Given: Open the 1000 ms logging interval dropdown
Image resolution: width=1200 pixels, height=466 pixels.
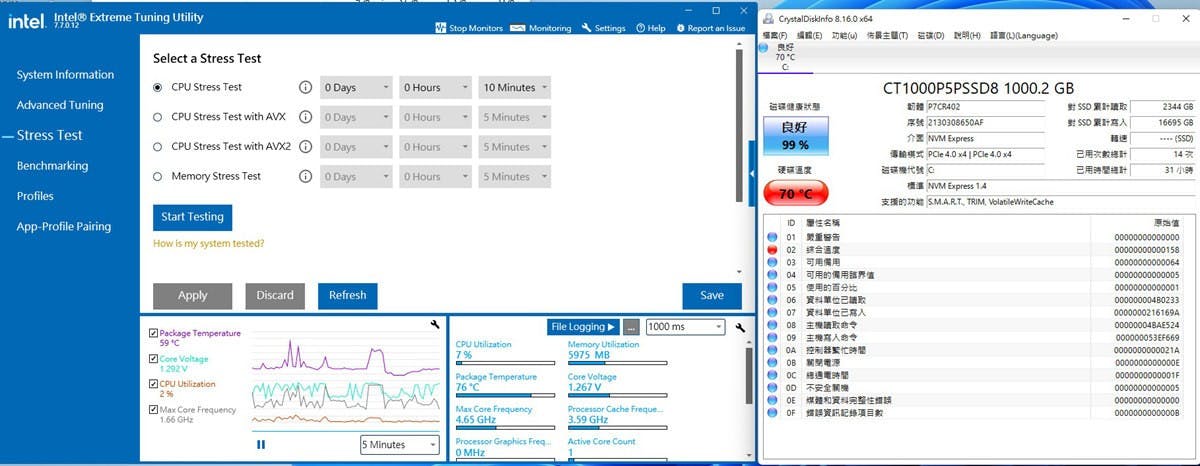Looking at the screenshot, I should click(x=685, y=327).
